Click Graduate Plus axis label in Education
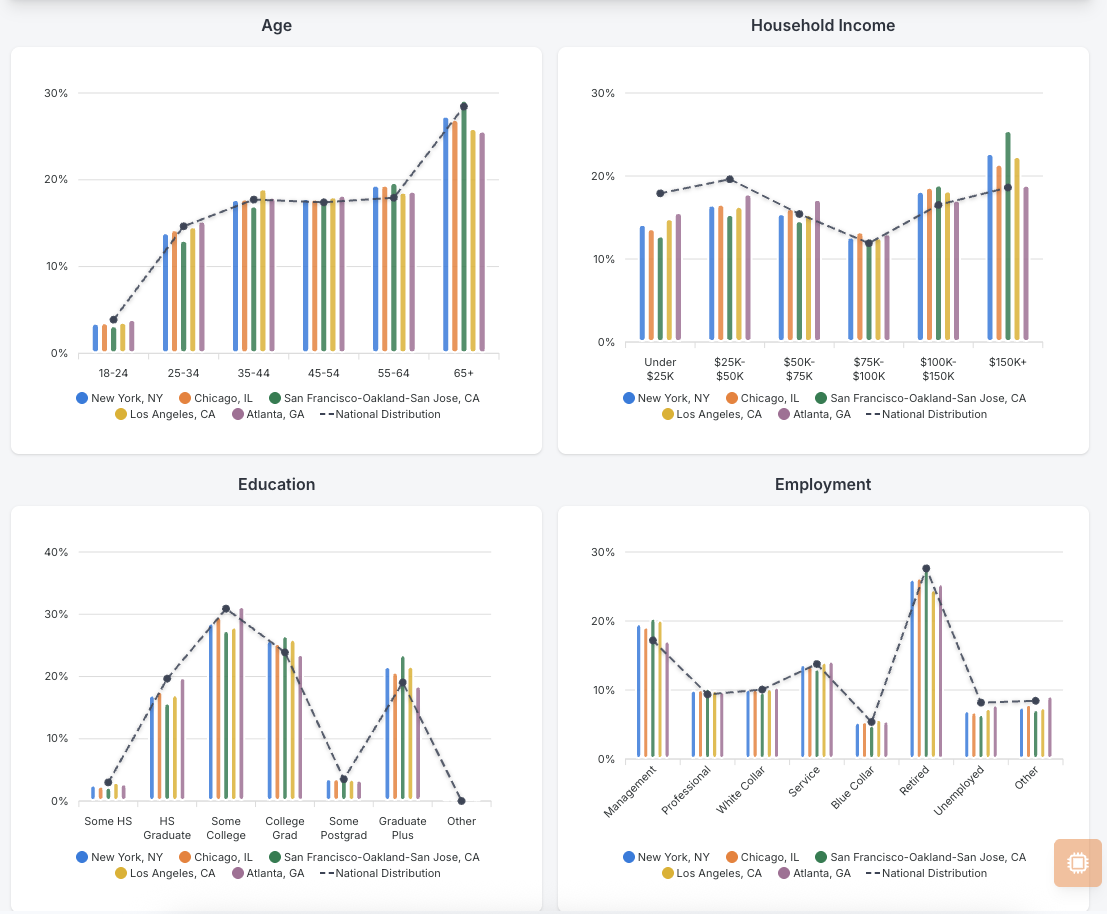Screen dimensions: 1107x914 pyautogui.click(x=402, y=828)
